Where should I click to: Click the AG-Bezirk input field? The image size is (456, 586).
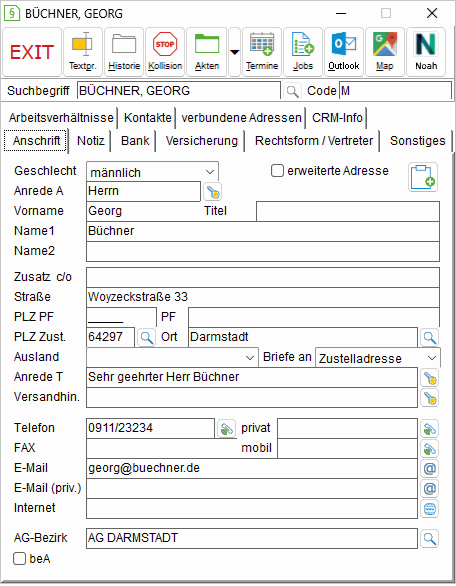[252, 539]
